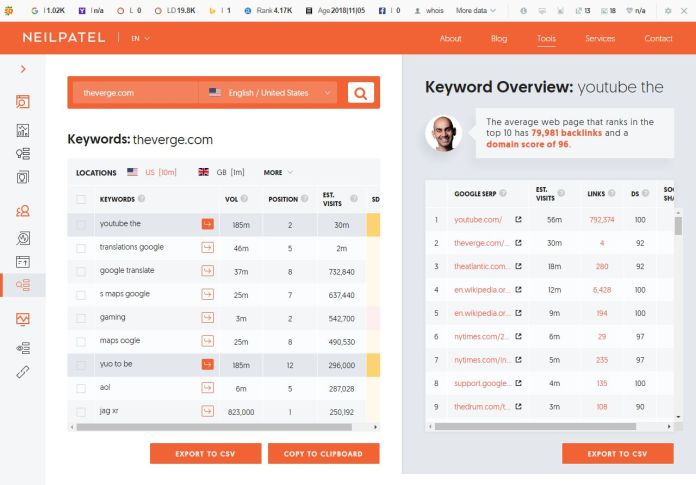
Task: Expand the left sidebar chevron arrow
Action: (23, 69)
